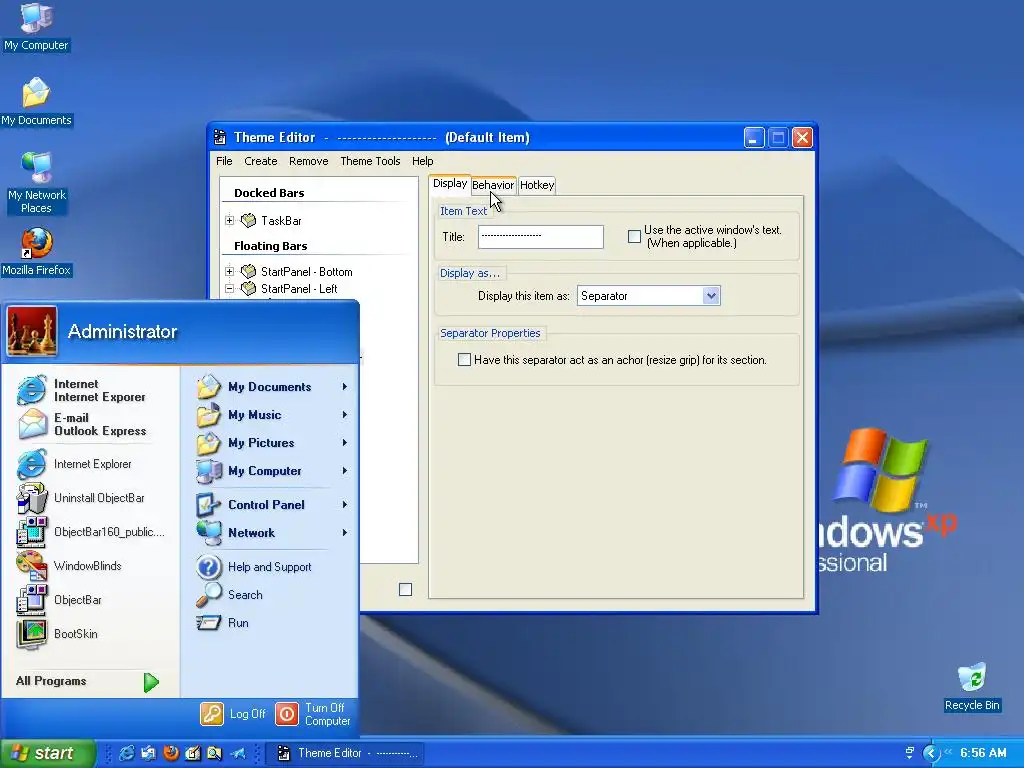Enable Use the active window's text checkbox
The image size is (1024, 768).
[x=634, y=236]
